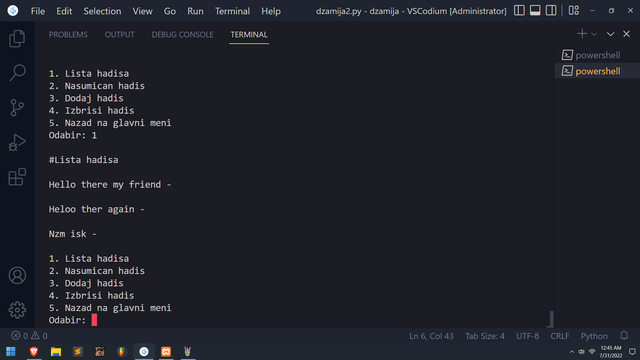Create a new terminal with plus icon
The image size is (640, 360).
tap(582, 34)
